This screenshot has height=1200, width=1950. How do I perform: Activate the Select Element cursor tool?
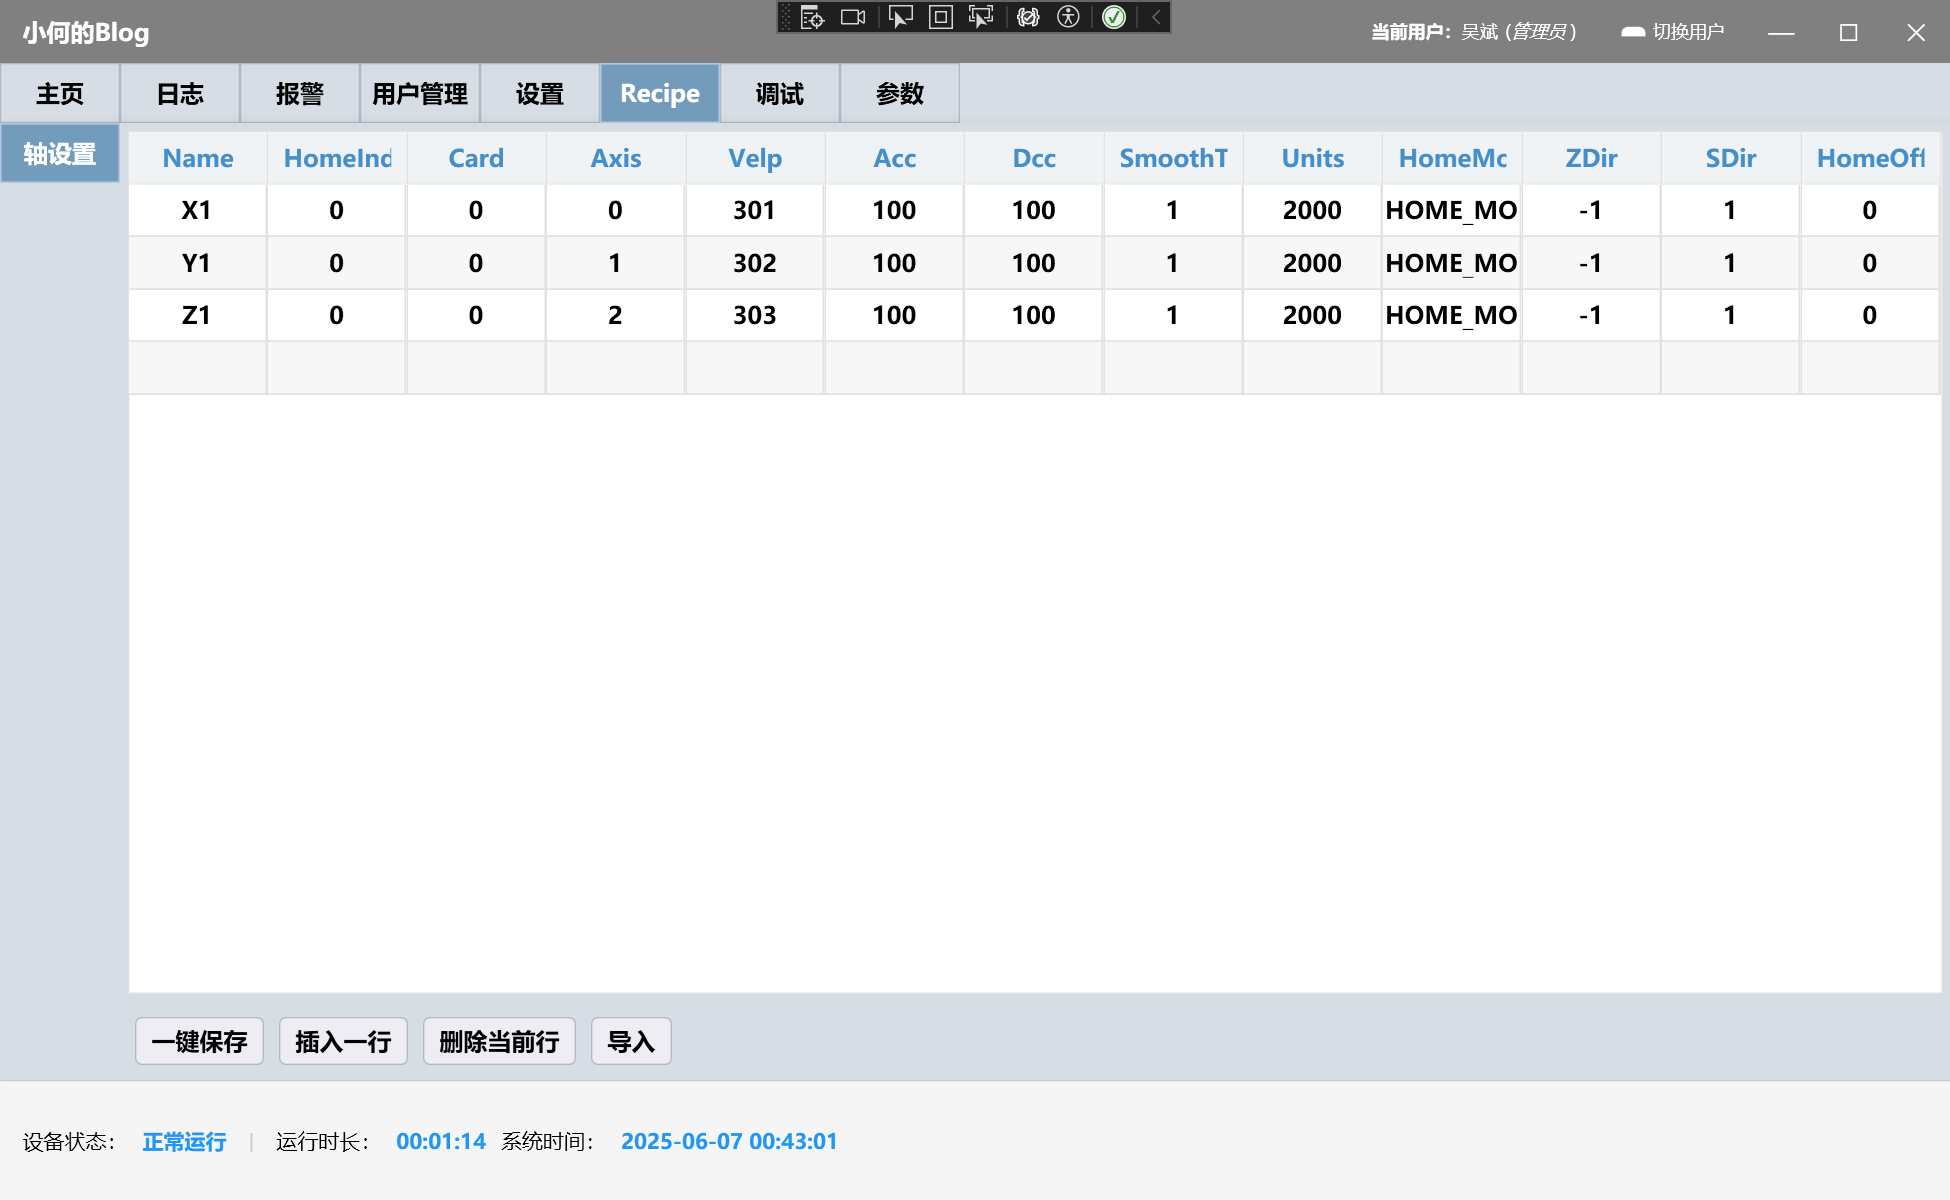point(900,17)
